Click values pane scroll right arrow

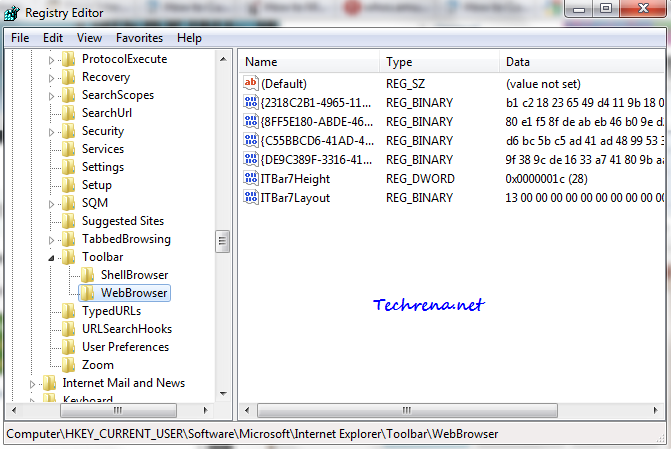[x=656, y=410]
